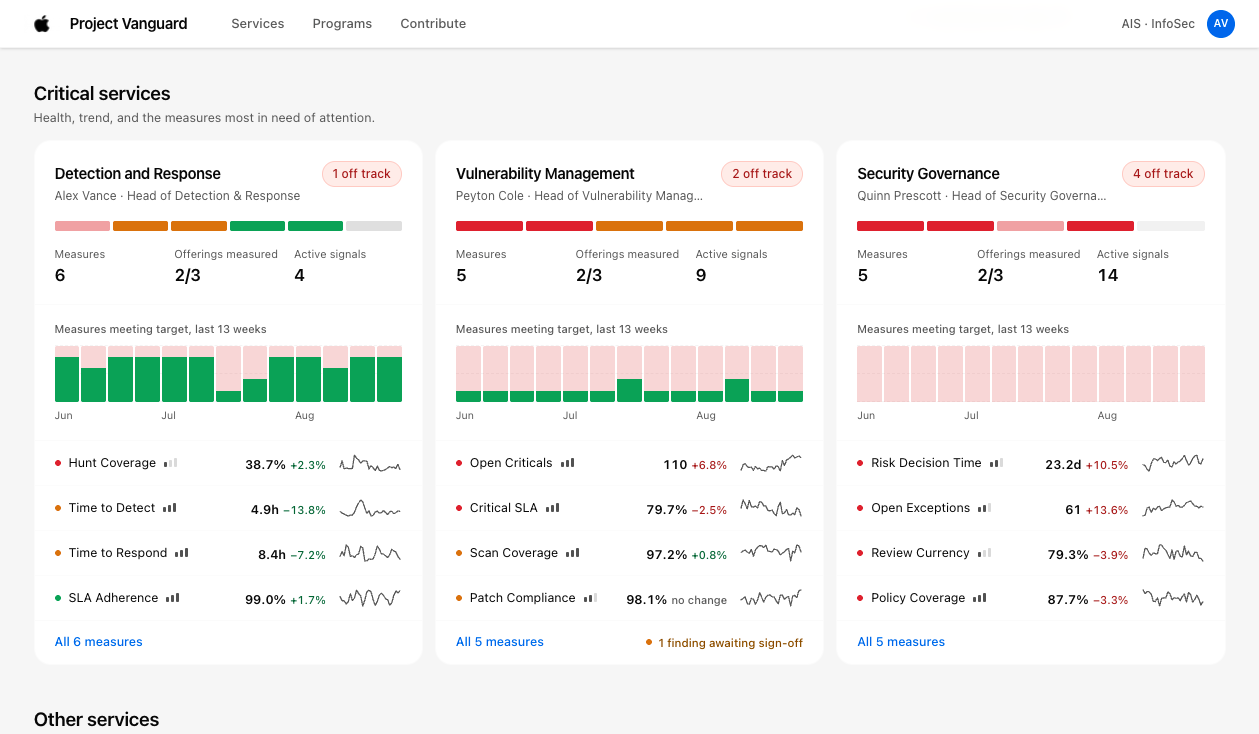The image size is (1259, 734).
Task: Click signal bars icon beside SLA Adherence
Action: point(173,598)
